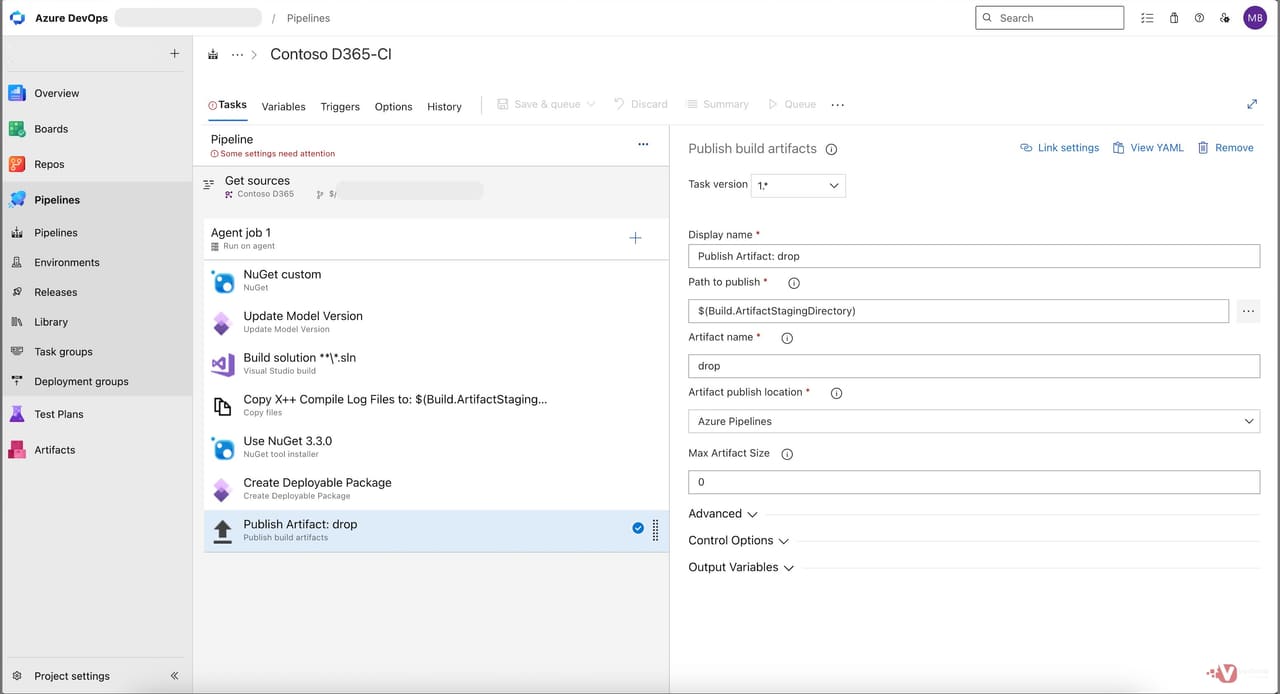
Task: Click View YAML
Action: 1148,148
